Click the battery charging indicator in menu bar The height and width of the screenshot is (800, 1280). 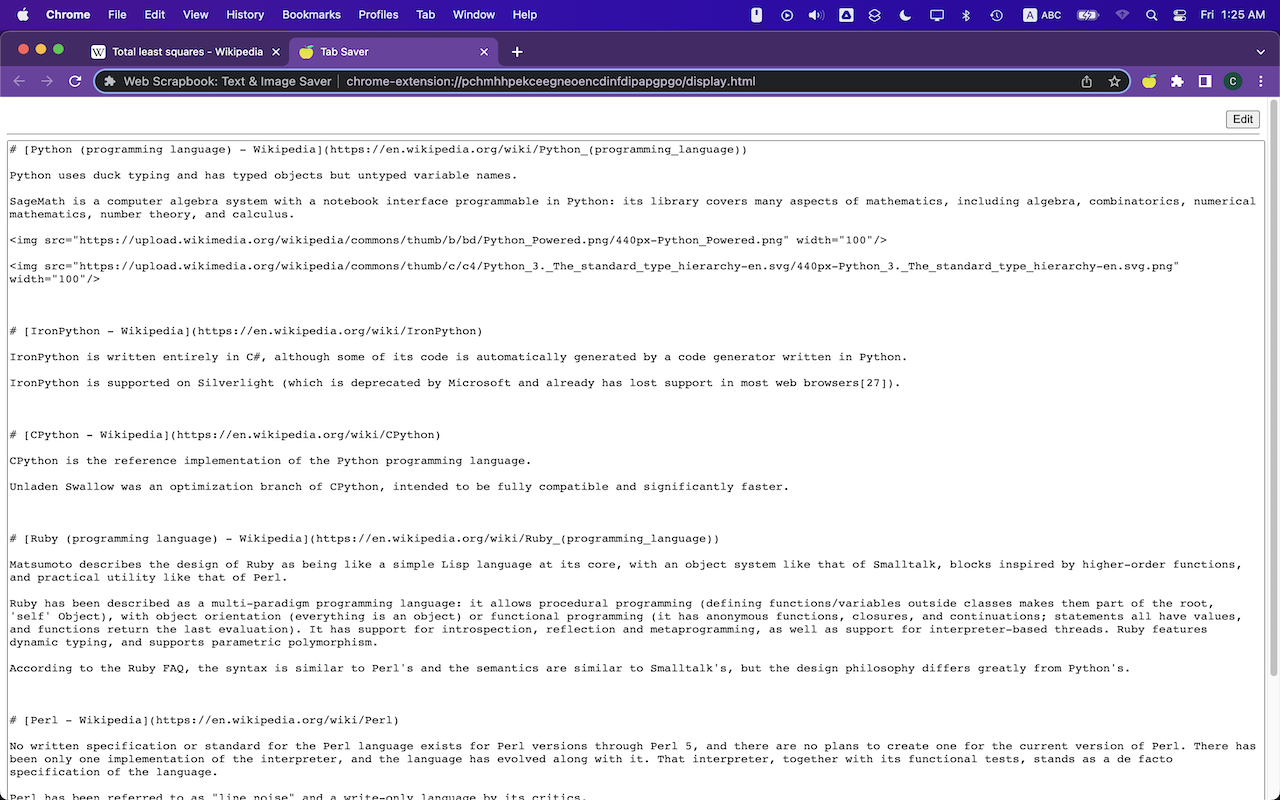click(1087, 15)
